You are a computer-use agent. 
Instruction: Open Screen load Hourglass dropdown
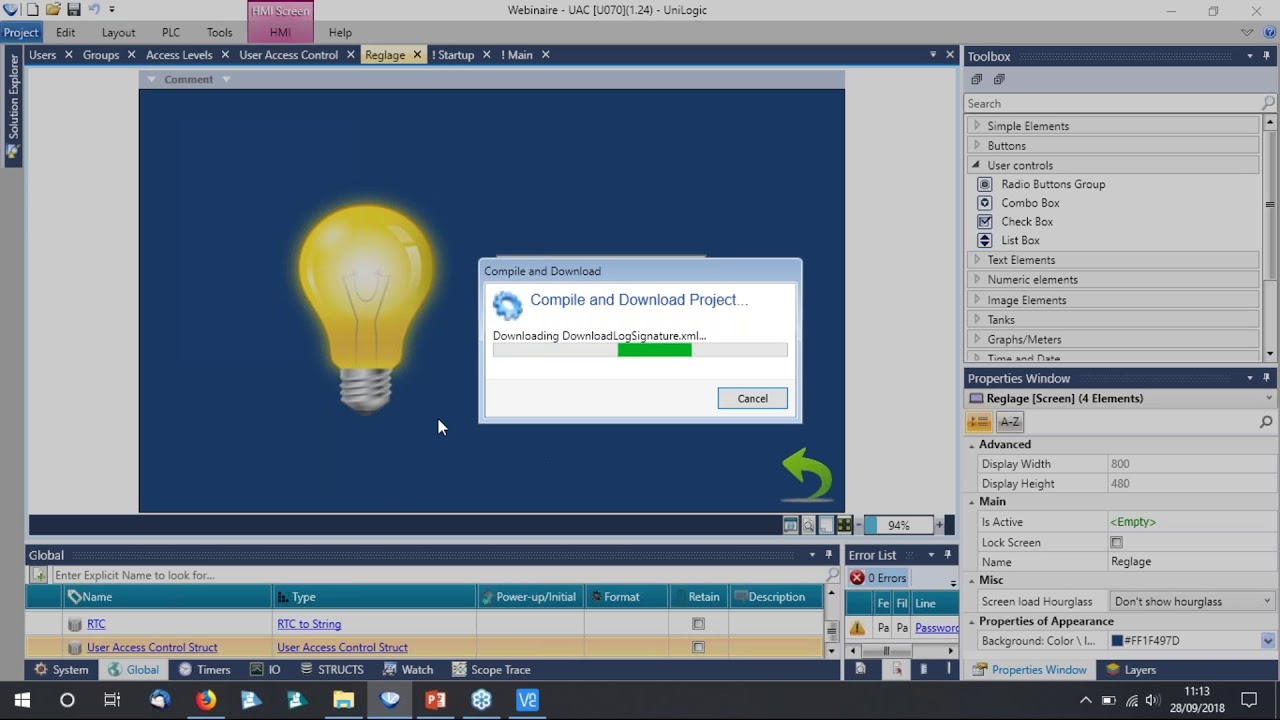tap(1267, 601)
